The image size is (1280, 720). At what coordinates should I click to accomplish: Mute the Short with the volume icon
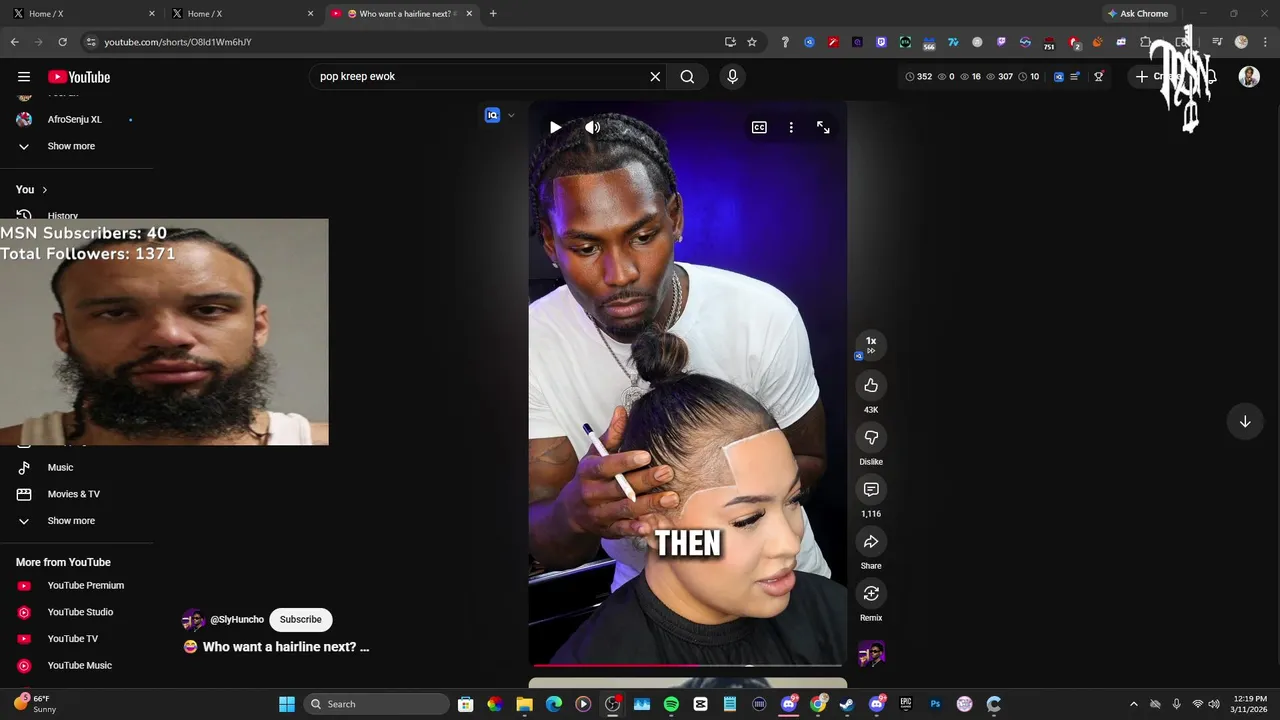(x=592, y=127)
